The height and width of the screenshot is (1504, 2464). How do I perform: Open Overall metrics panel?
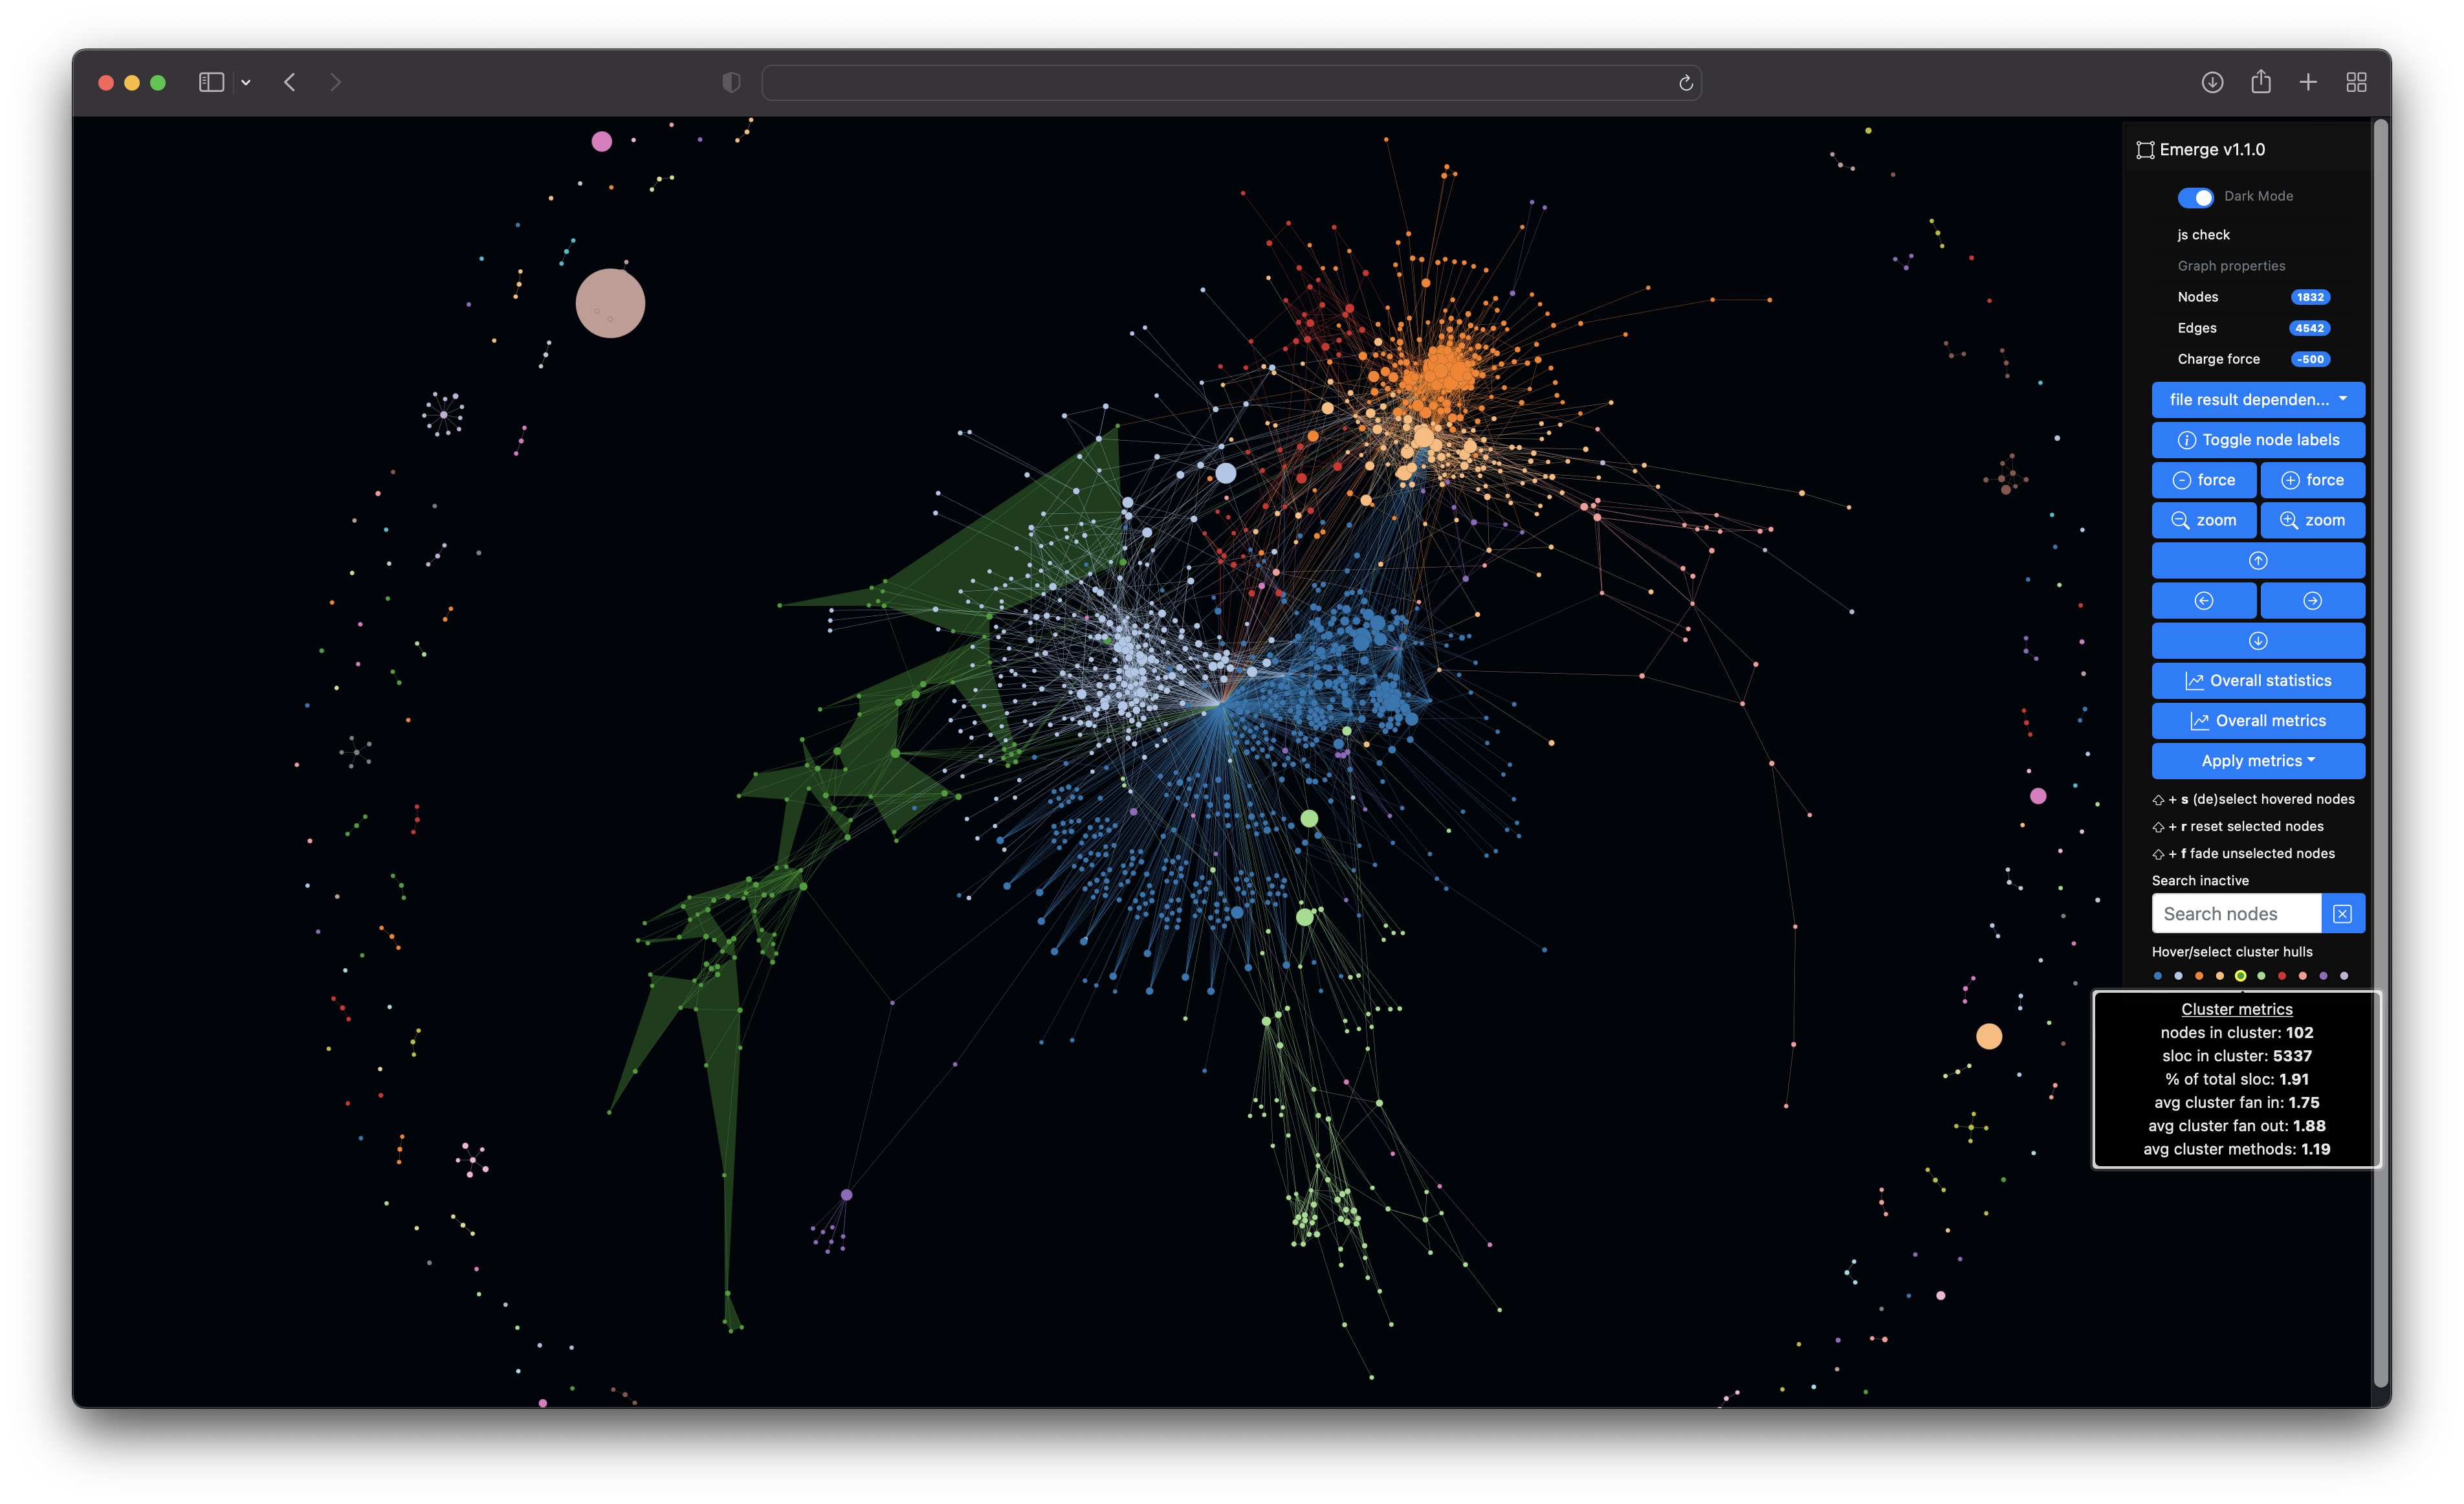pyautogui.click(x=2258, y=720)
